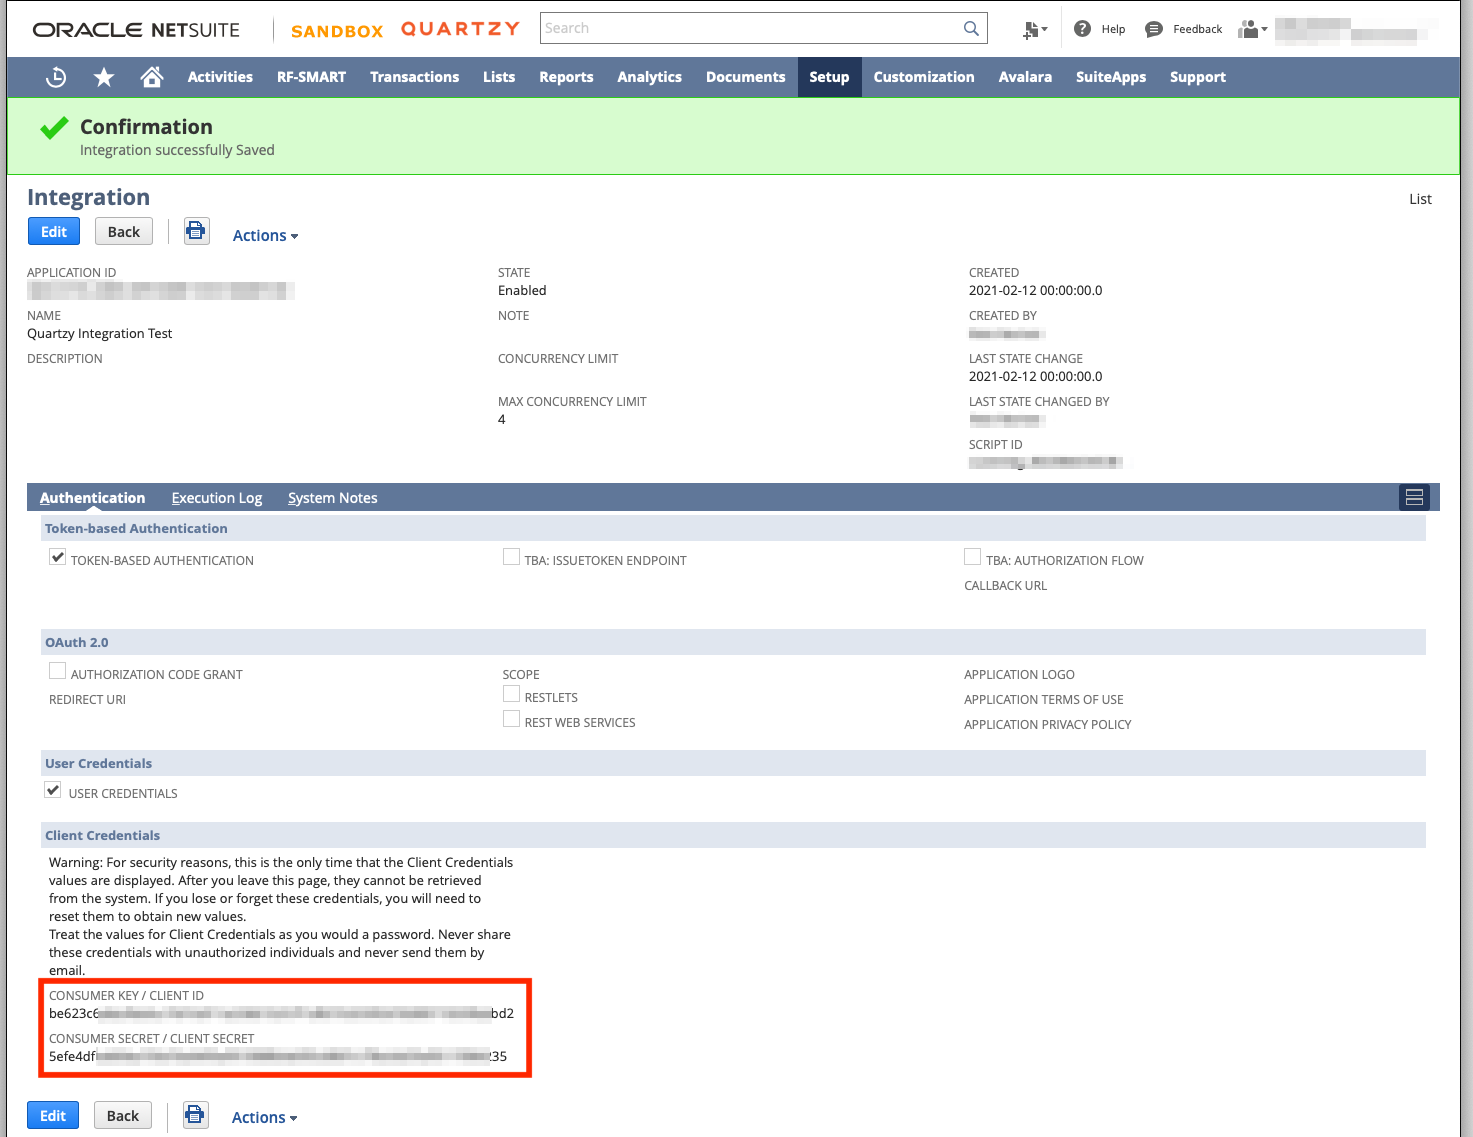The width and height of the screenshot is (1473, 1137).
Task: Click the Help question mark icon
Action: click(x=1082, y=29)
